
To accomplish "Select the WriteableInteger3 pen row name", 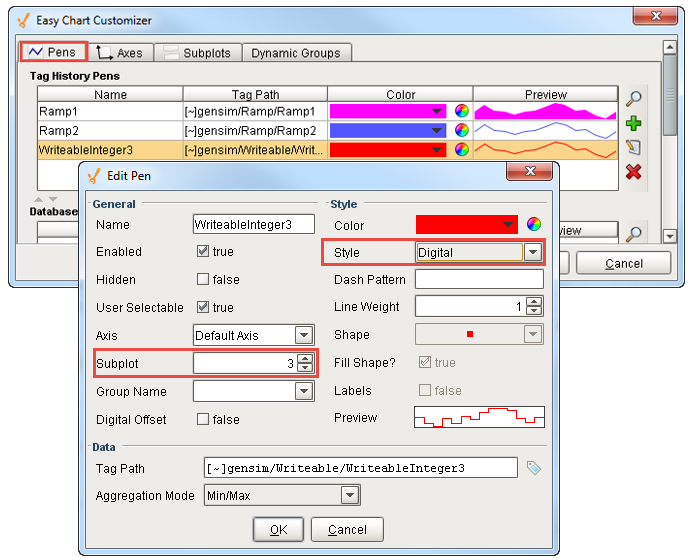I will click(110, 150).
